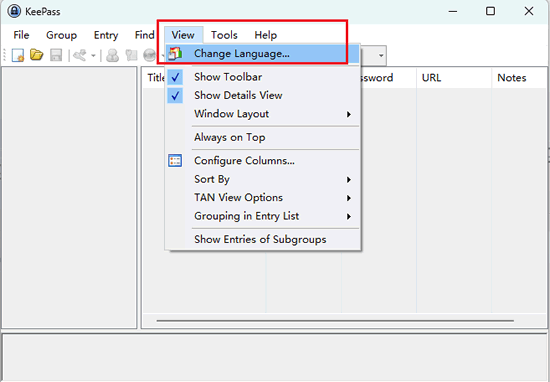Choose Change Language from View menu
This screenshot has height=382, width=550.
click(x=263, y=54)
